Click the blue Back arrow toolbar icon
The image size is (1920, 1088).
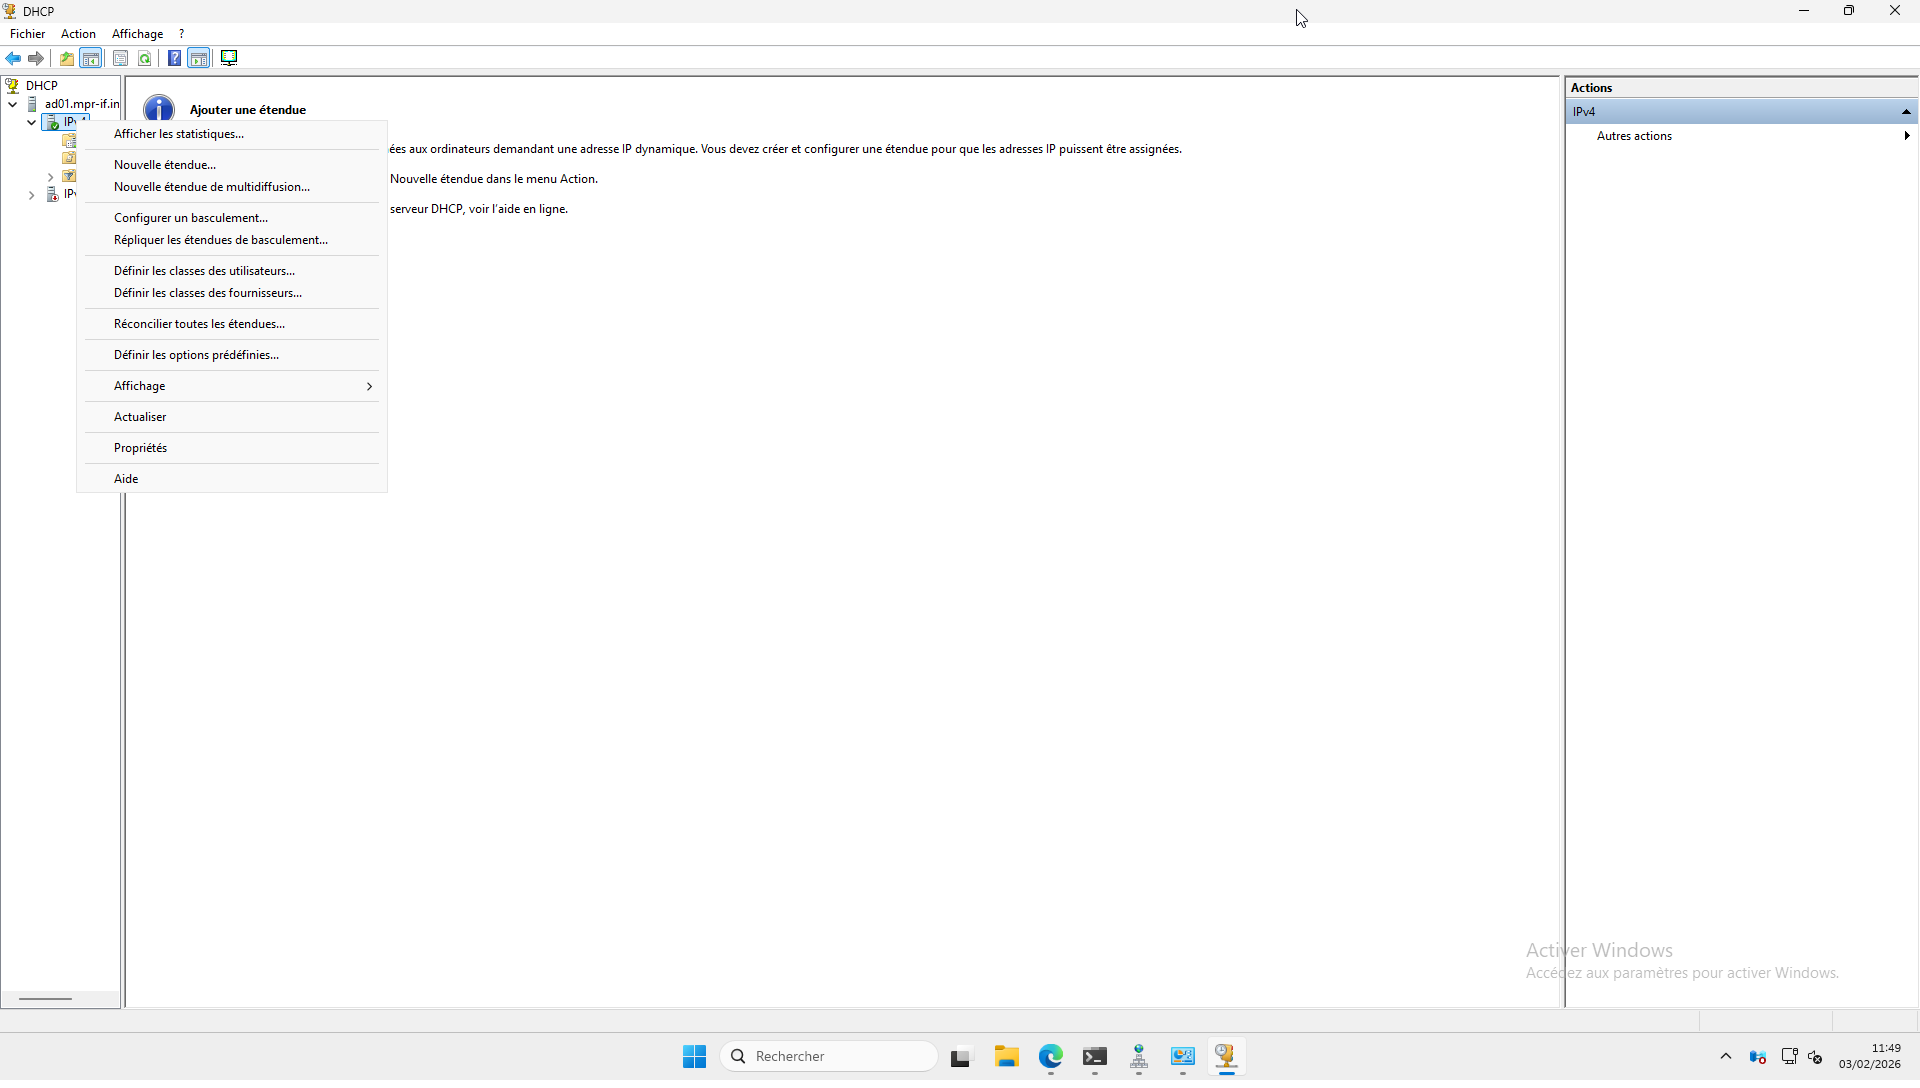coord(13,58)
